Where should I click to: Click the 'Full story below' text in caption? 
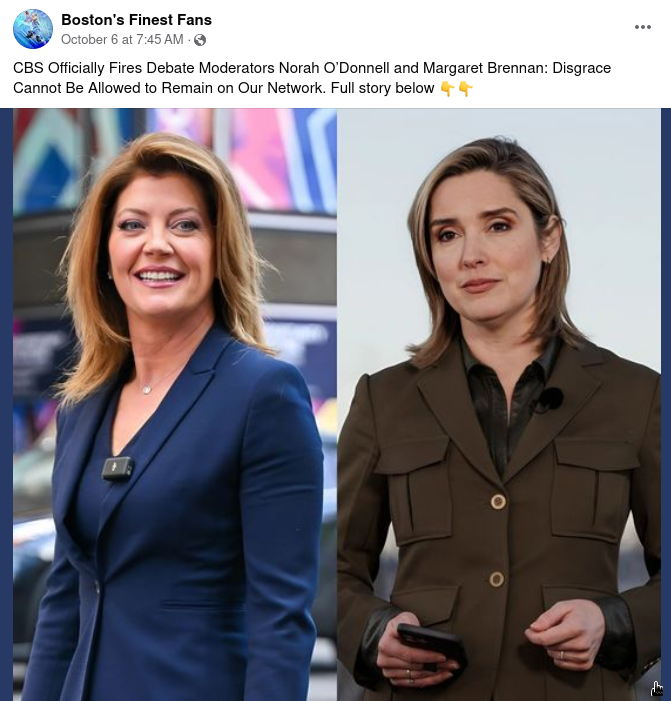pos(382,88)
